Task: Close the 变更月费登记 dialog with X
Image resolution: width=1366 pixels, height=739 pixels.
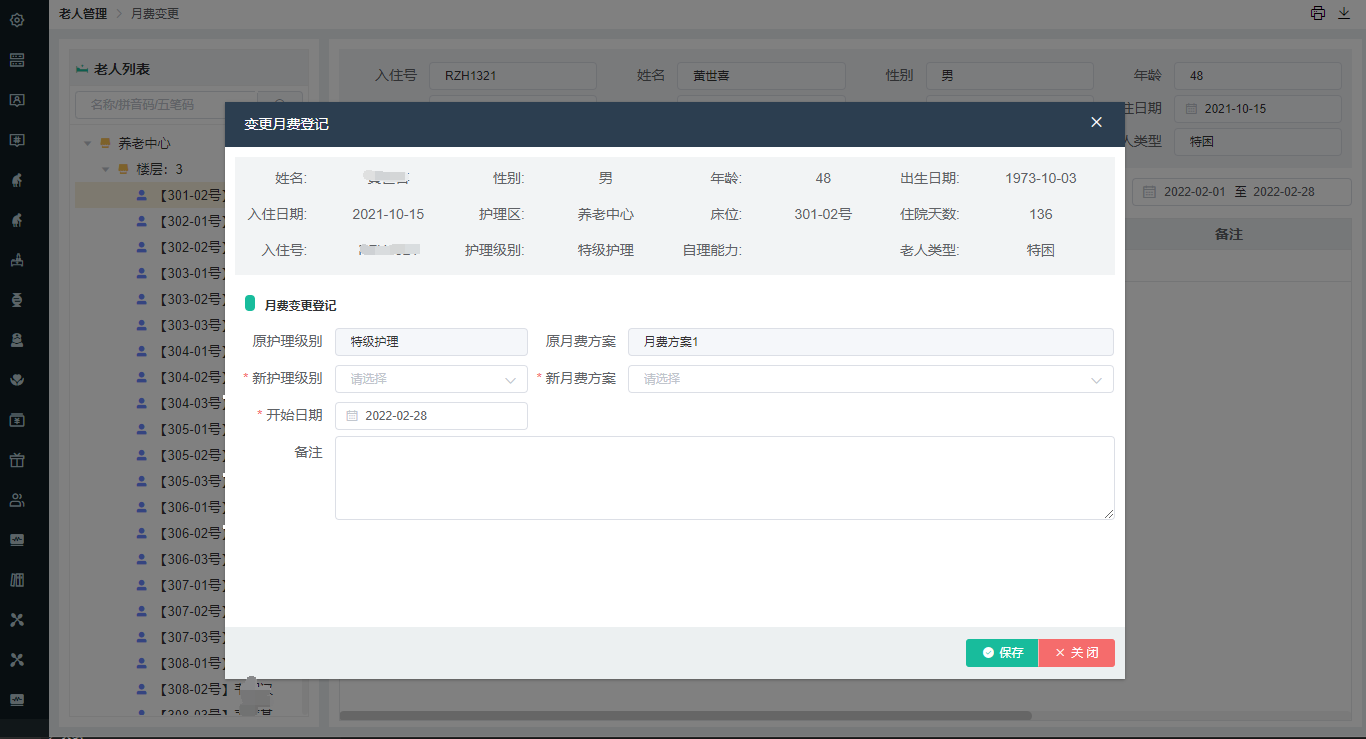Action: (1096, 122)
